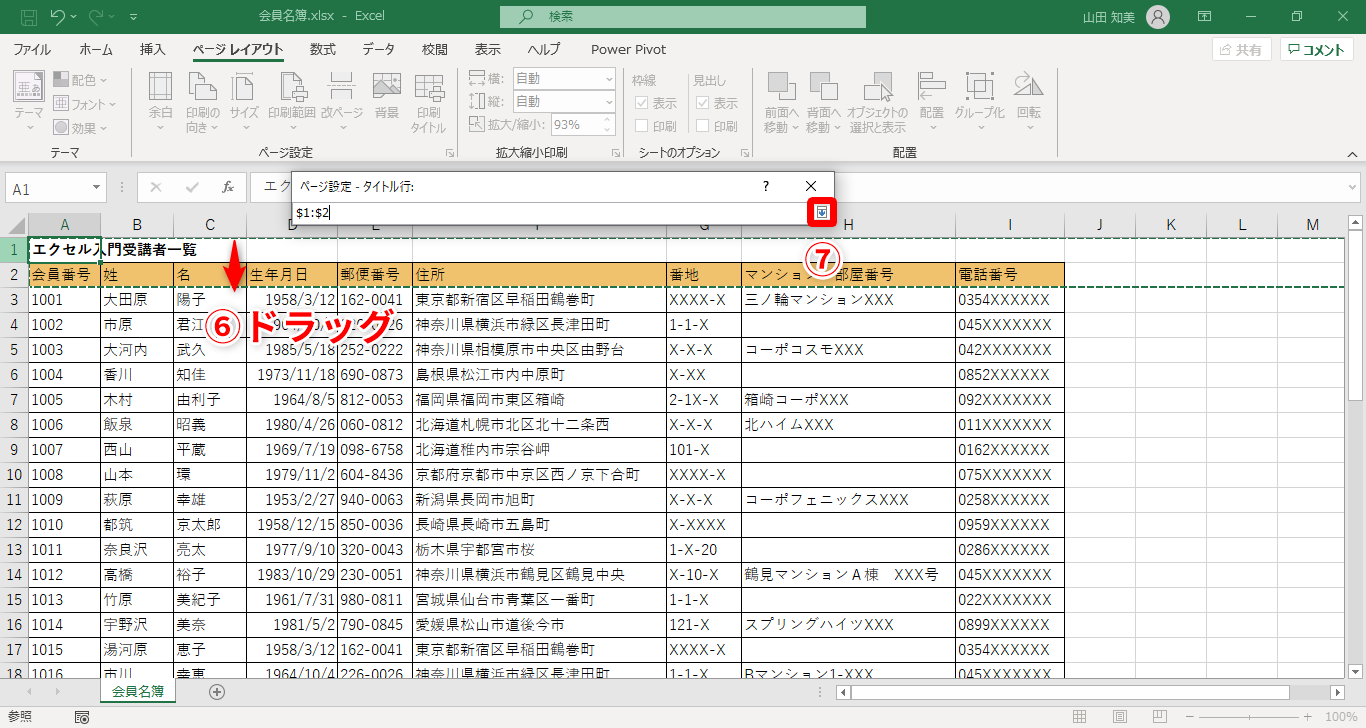The image size is (1366, 728).
Task: Open 印刷の向き orientation icon
Action: (202, 103)
